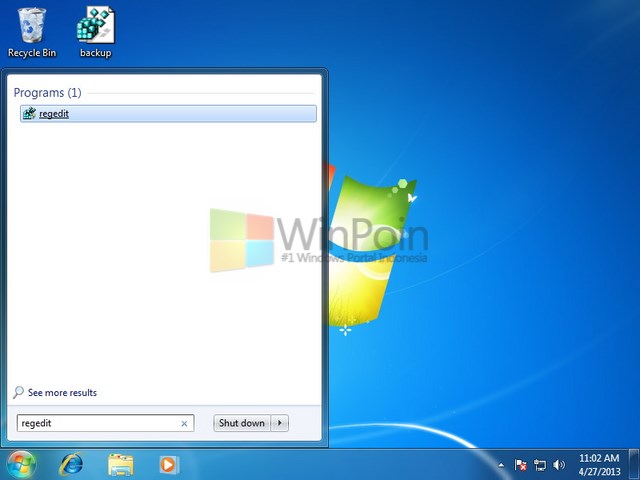Click See more results link
Viewport: 640px width, 480px height.
[62, 393]
